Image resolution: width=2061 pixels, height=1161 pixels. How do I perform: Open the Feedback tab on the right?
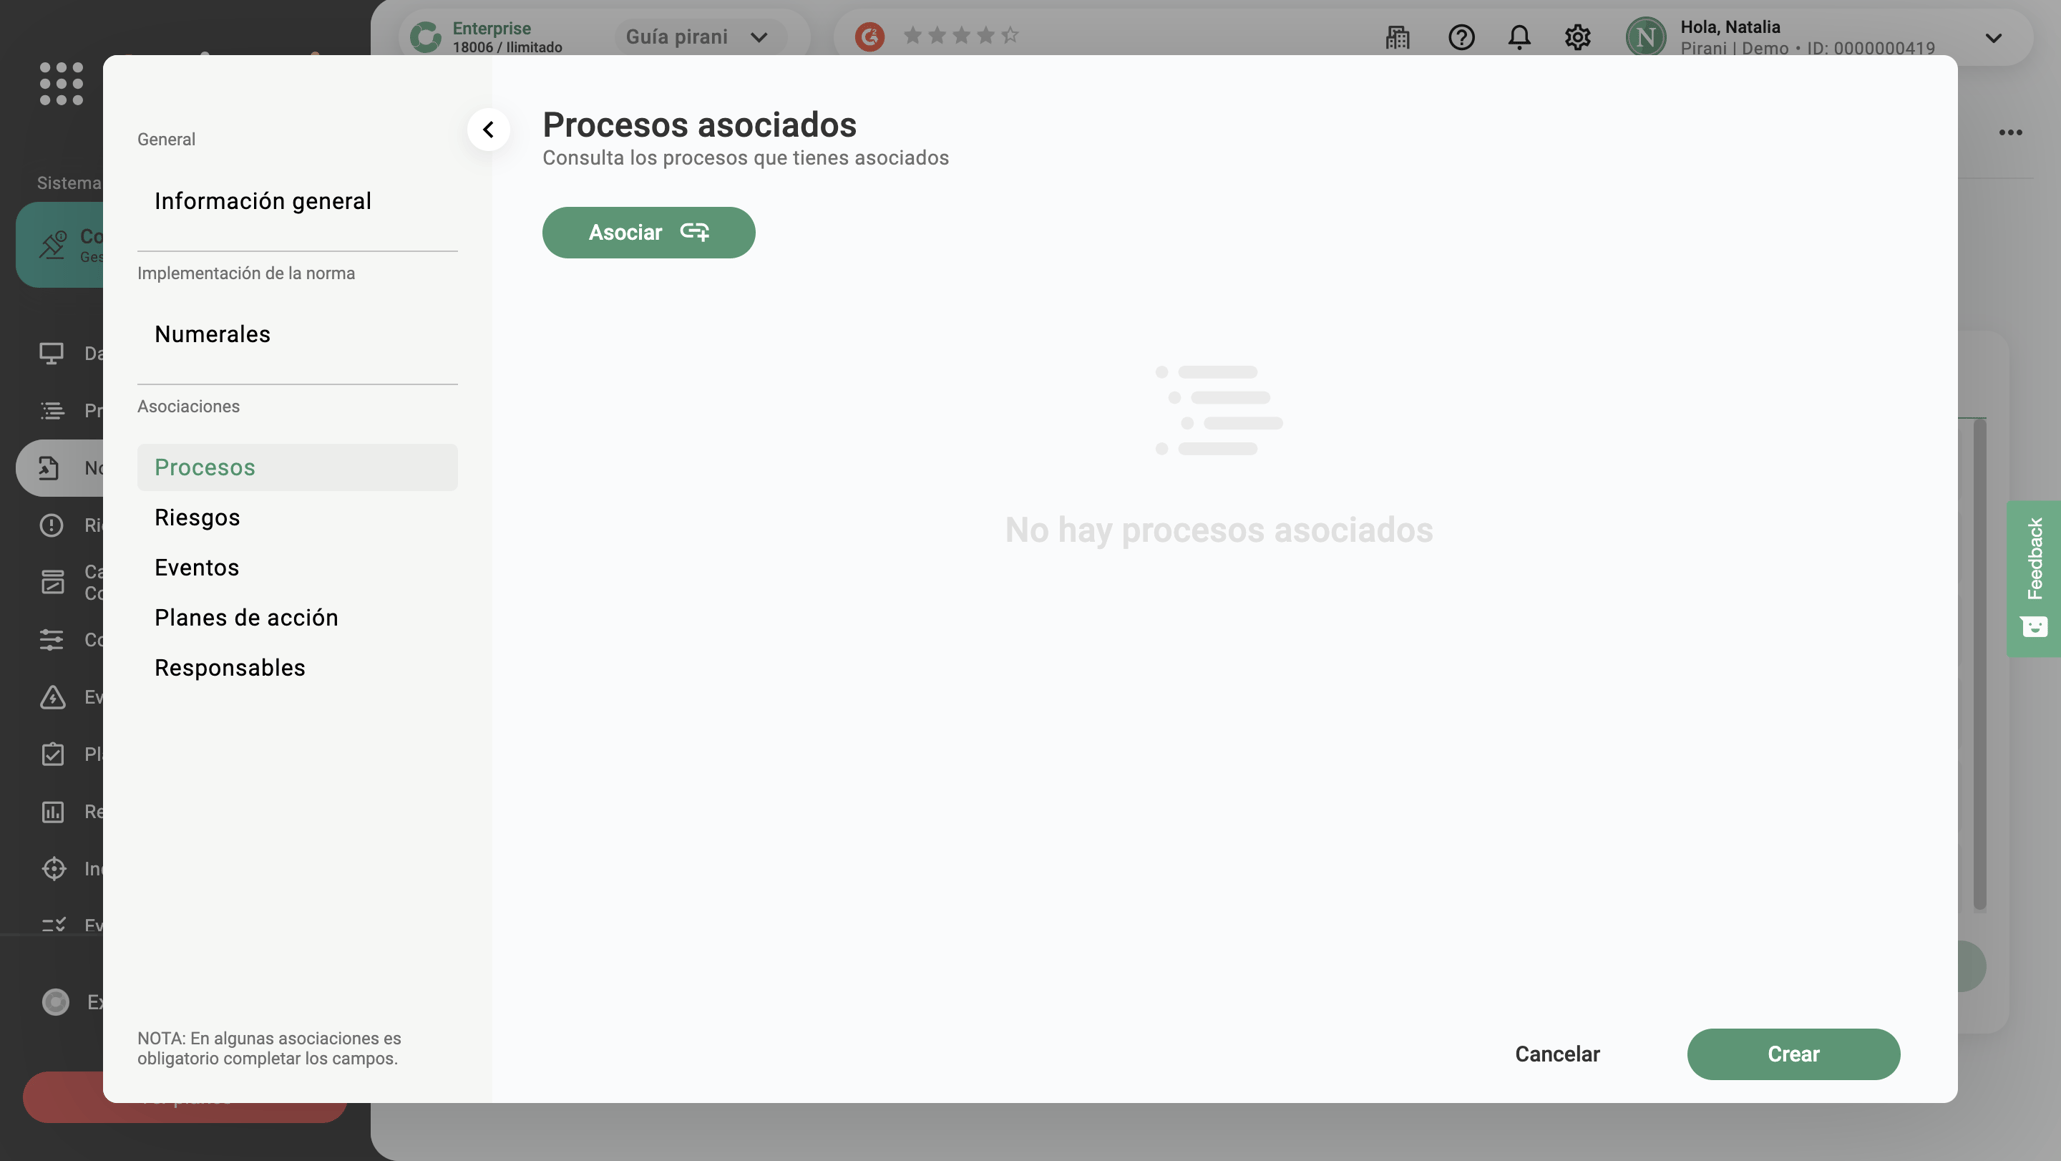pyautogui.click(x=2034, y=578)
